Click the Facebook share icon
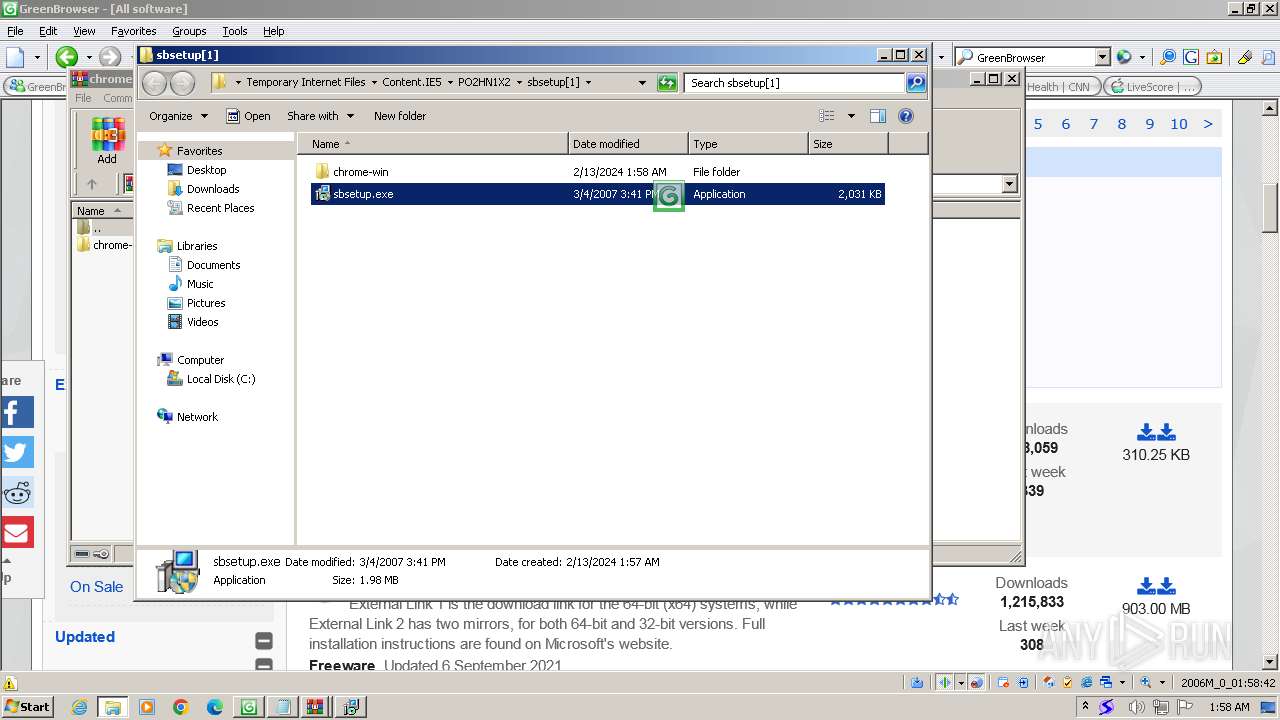The height and width of the screenshot is (720, 1280). coord(16,412)
